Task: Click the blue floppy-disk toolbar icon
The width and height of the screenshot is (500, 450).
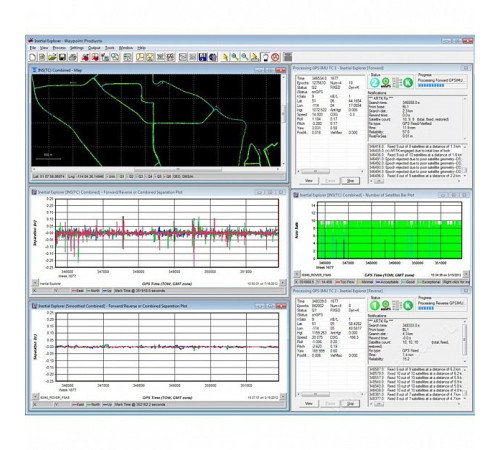Action: [203, 57]
